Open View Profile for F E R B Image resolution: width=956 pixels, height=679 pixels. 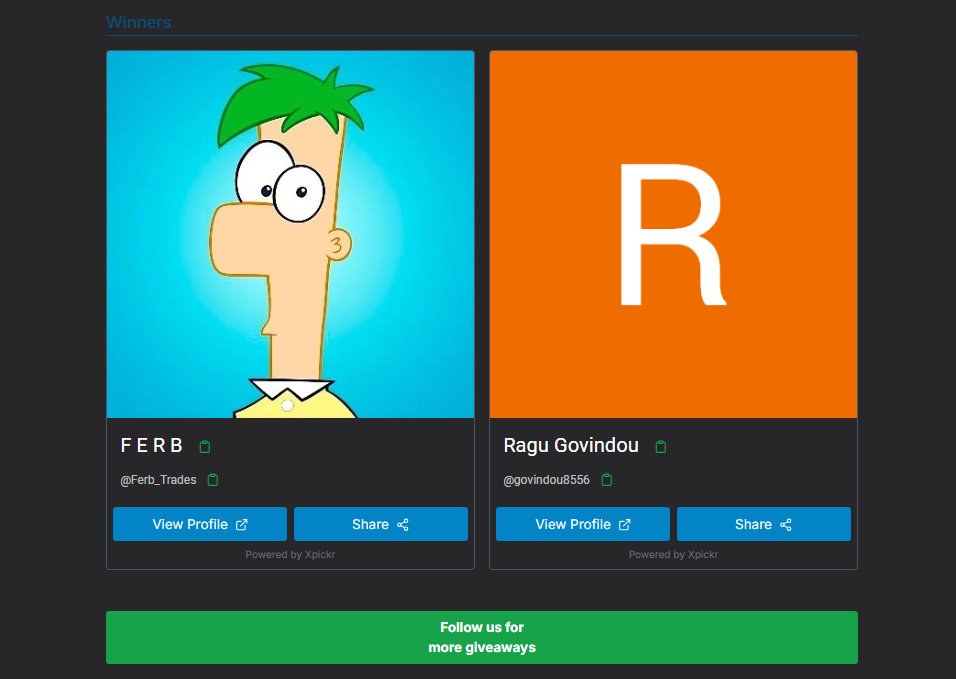(x=200, y=524)
